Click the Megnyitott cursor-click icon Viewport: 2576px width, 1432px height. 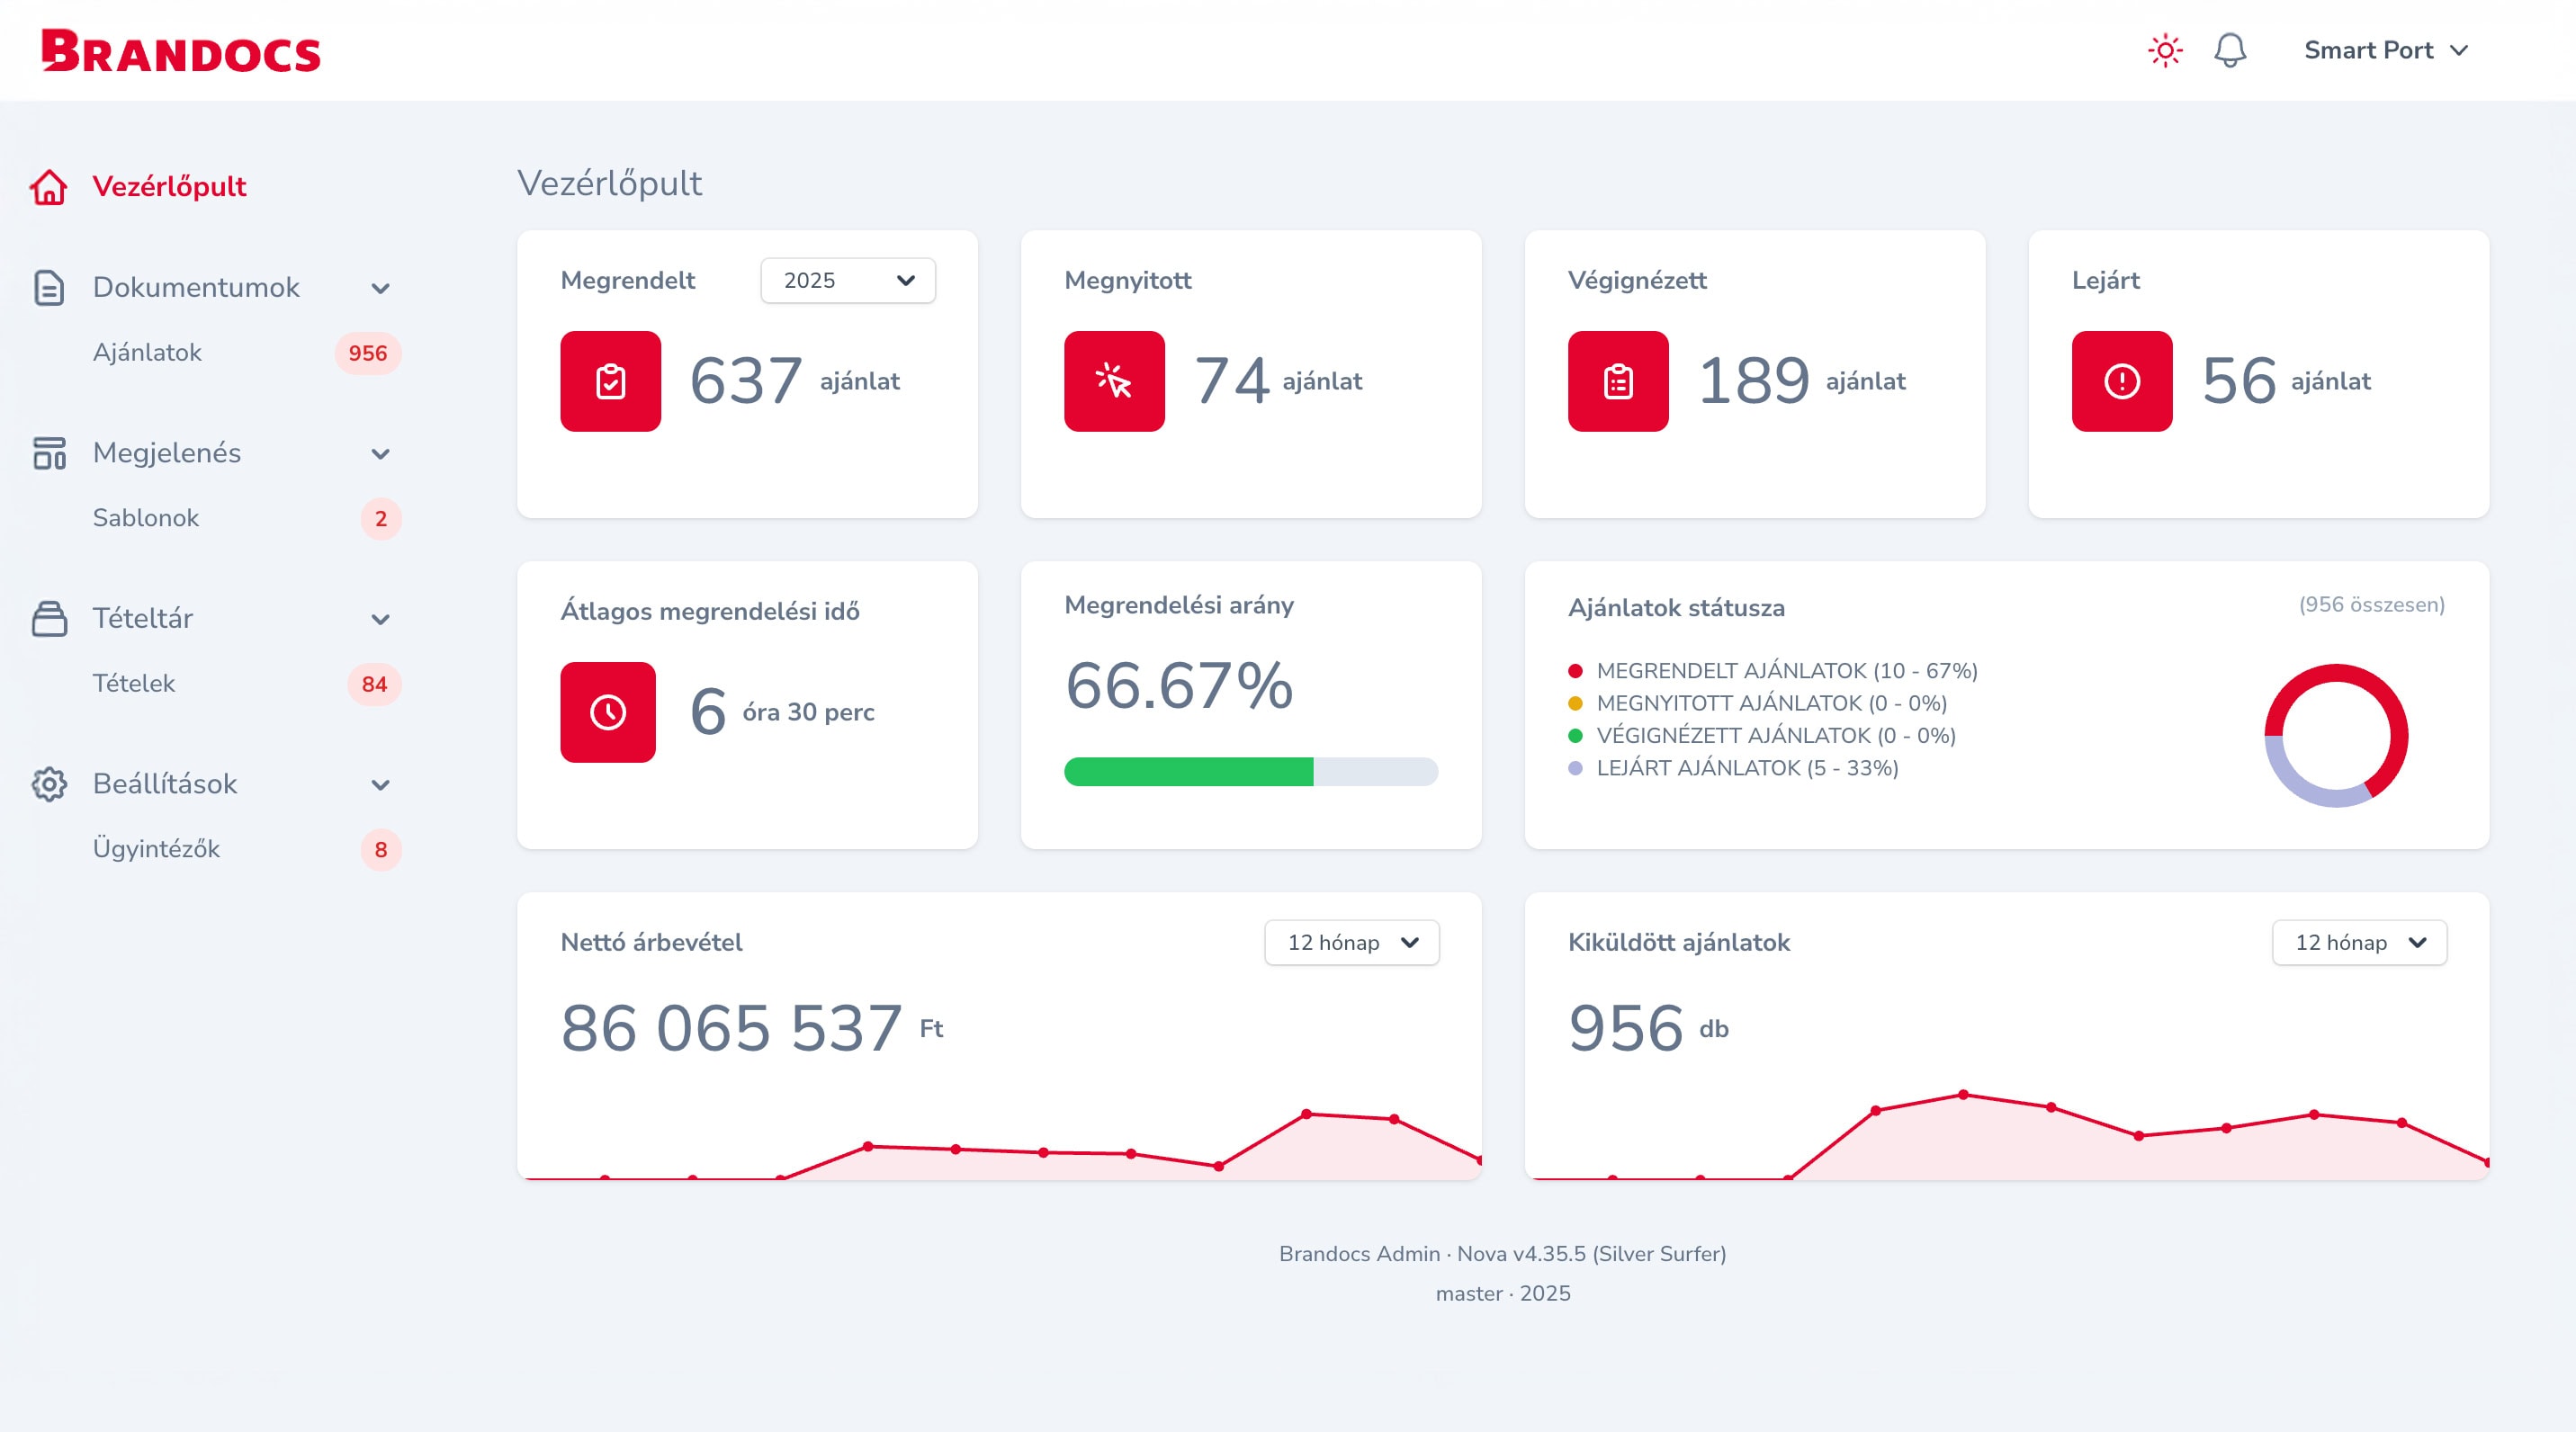point(1114,381)
